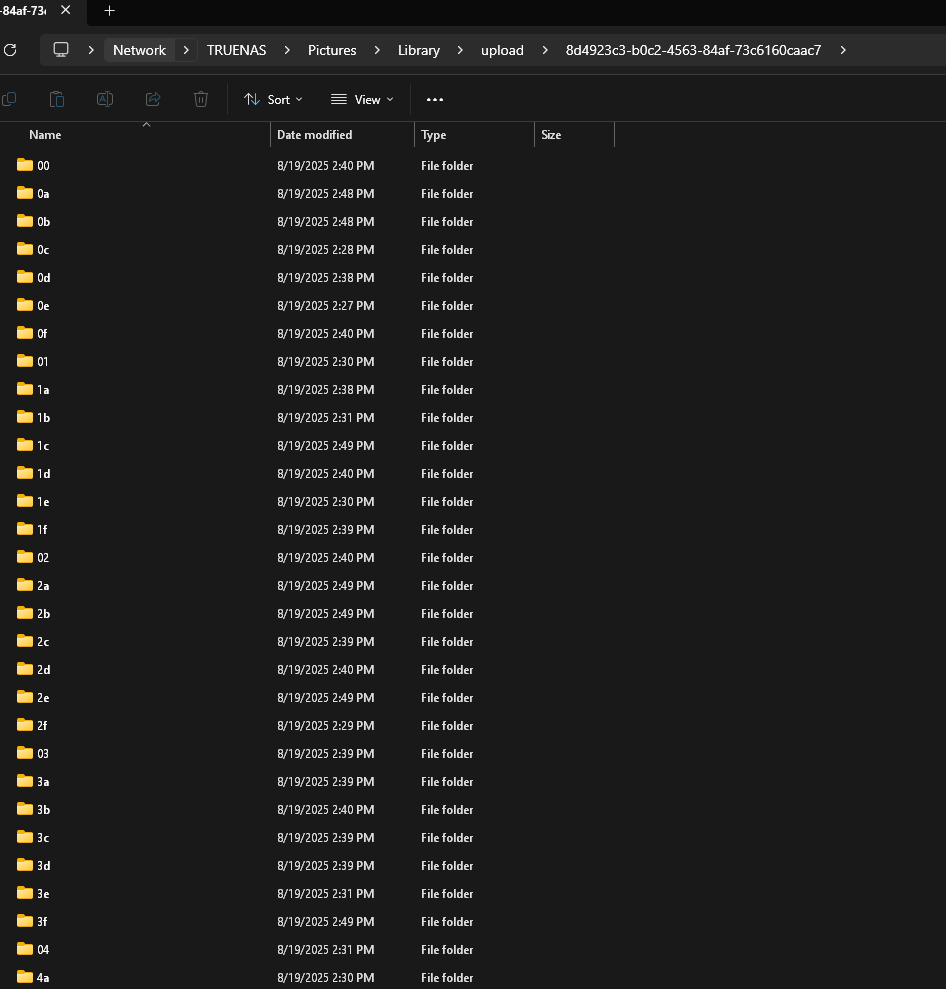Sort by the Name column header
The height and width of the screenshot is (989, 946).
45,135
